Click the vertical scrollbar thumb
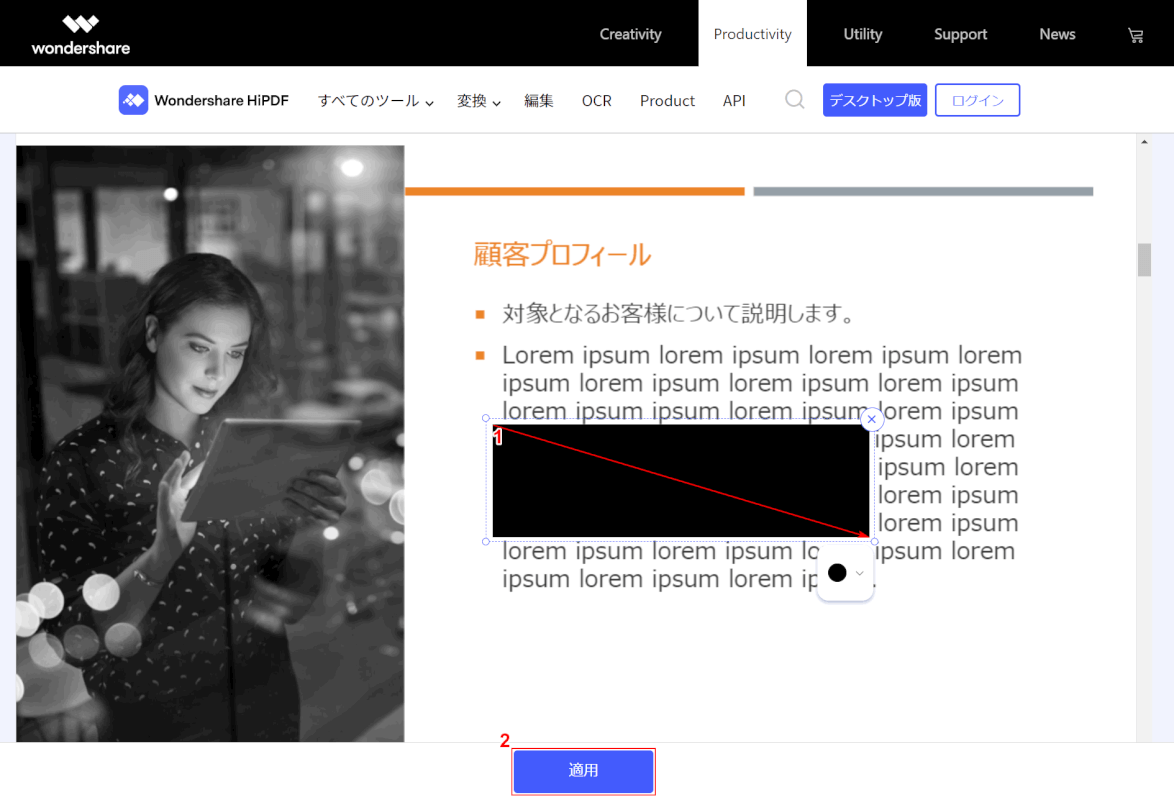The width and height of the screenshot is (1174, 800). [1145, 259]
